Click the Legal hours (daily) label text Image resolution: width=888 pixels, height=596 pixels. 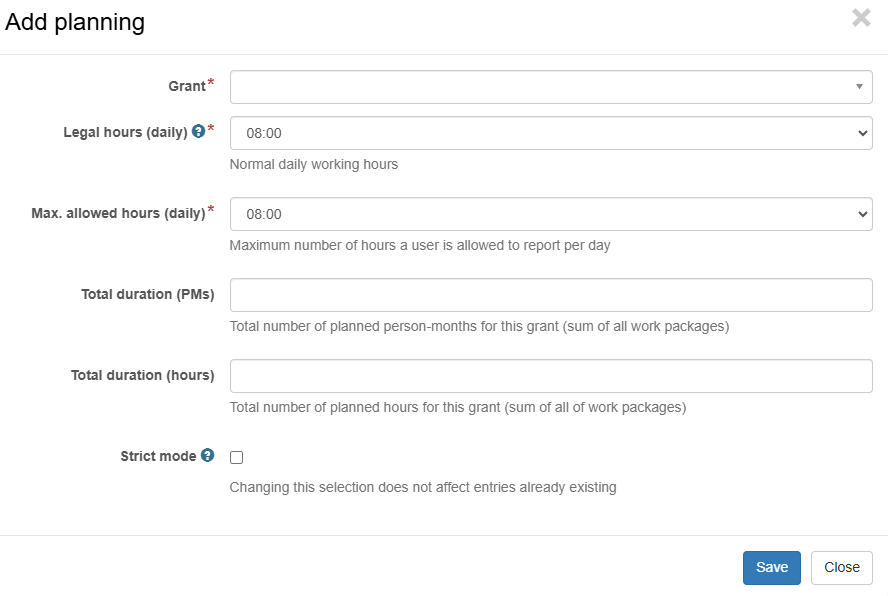click(125, 132)
